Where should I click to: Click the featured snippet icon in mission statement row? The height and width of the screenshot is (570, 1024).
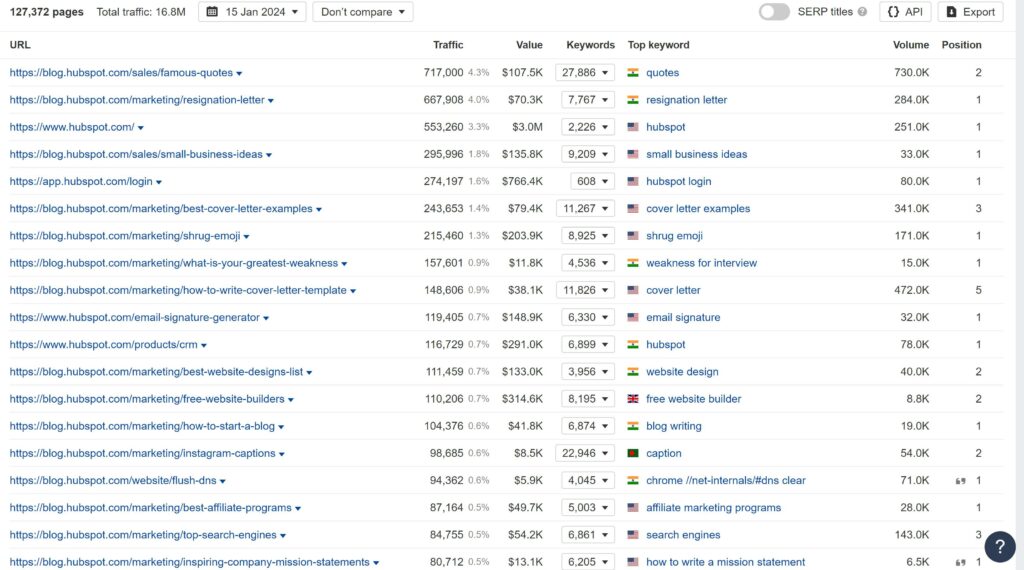(x=960, y=563)
